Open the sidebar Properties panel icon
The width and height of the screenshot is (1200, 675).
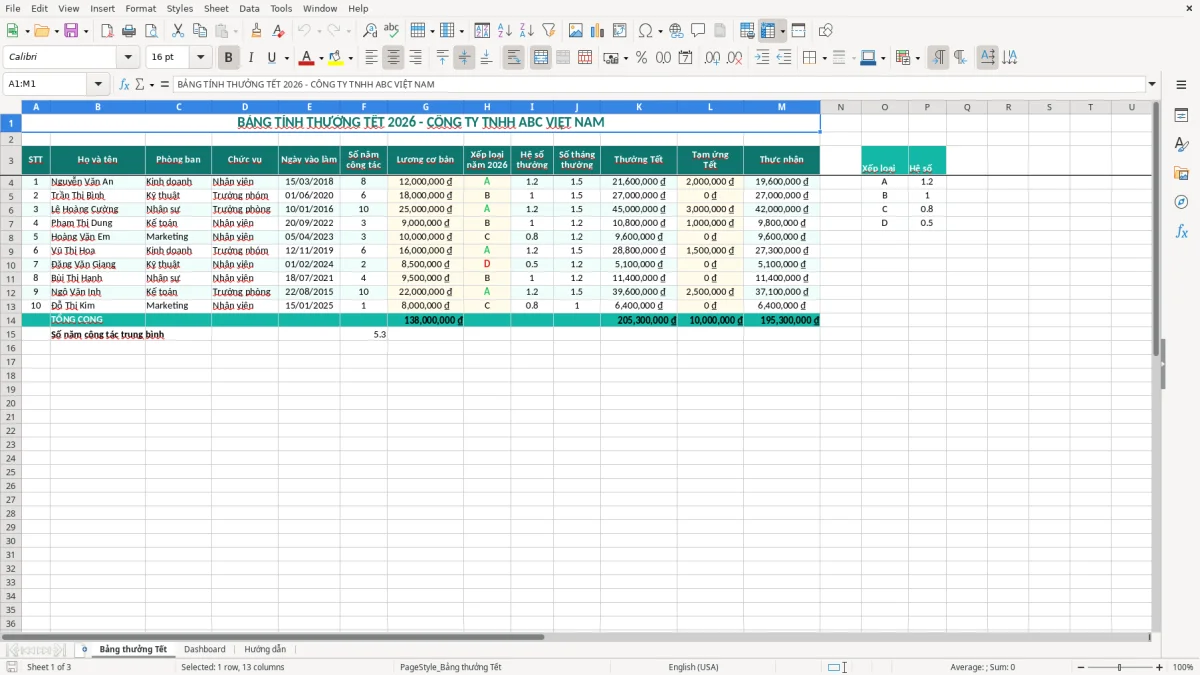1181,116
